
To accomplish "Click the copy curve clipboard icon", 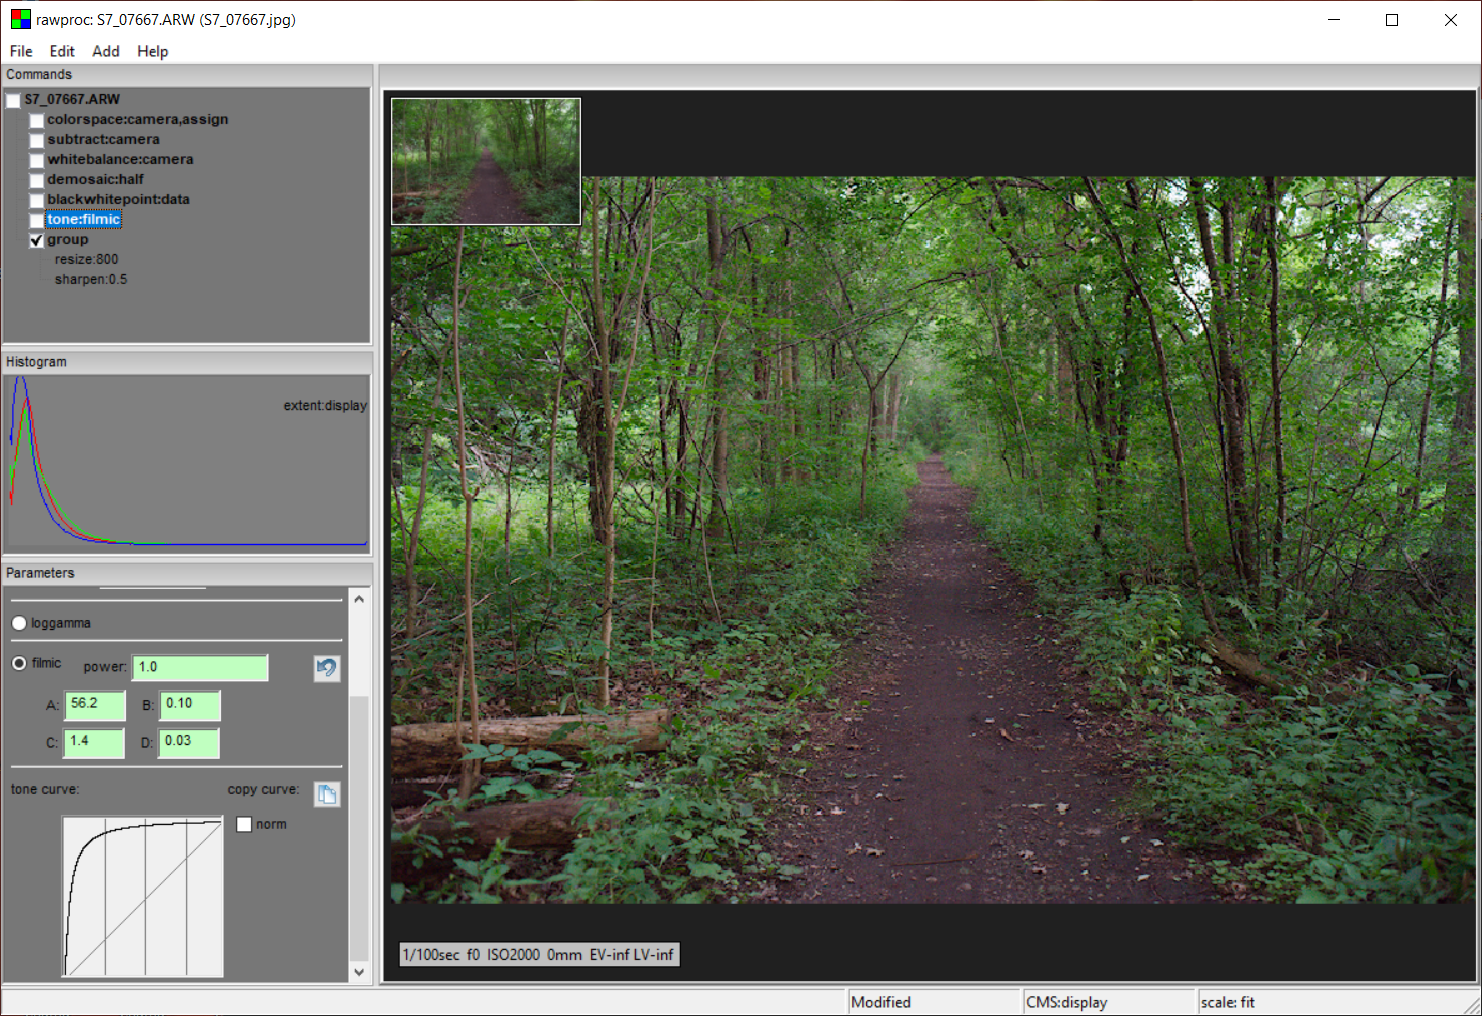I will [326, 794].
